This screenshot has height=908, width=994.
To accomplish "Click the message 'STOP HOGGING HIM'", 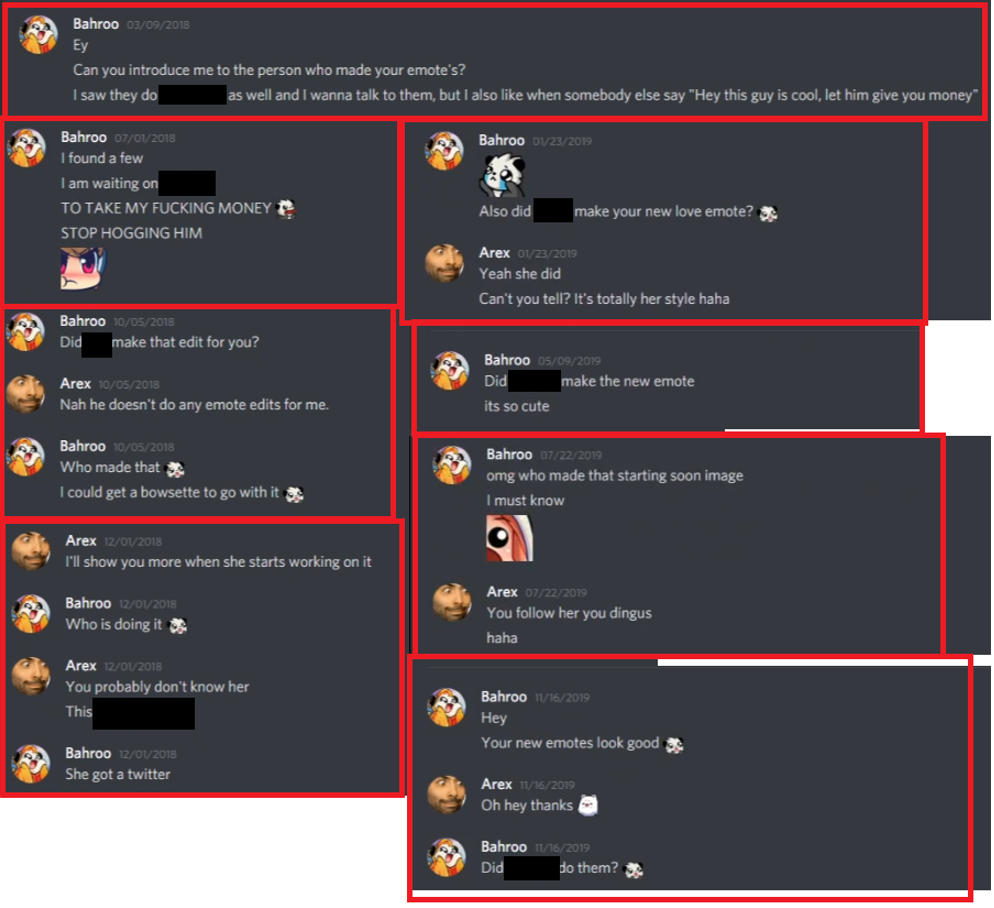I will coord(131,233).
